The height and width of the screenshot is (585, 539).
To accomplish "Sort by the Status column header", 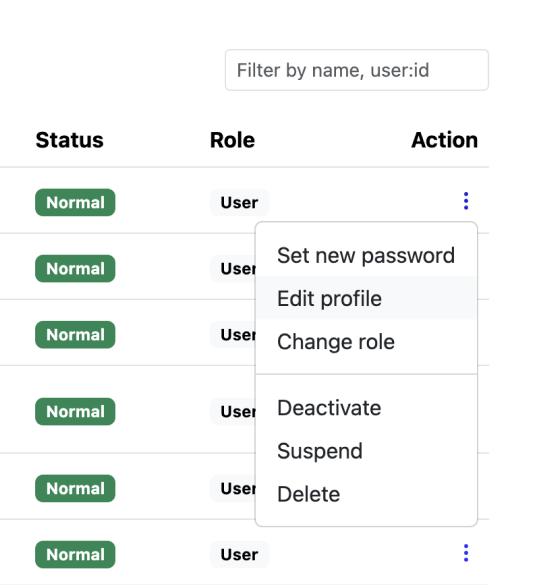I will click(x=69, y=140).
